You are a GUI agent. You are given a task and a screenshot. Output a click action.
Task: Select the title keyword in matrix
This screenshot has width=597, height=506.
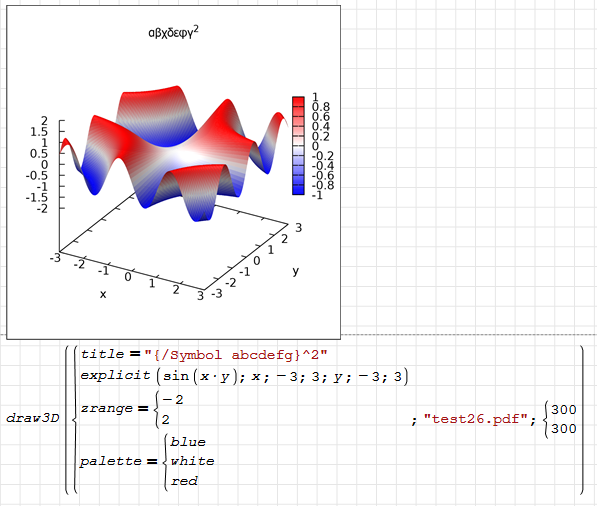[x=102, y=354]
